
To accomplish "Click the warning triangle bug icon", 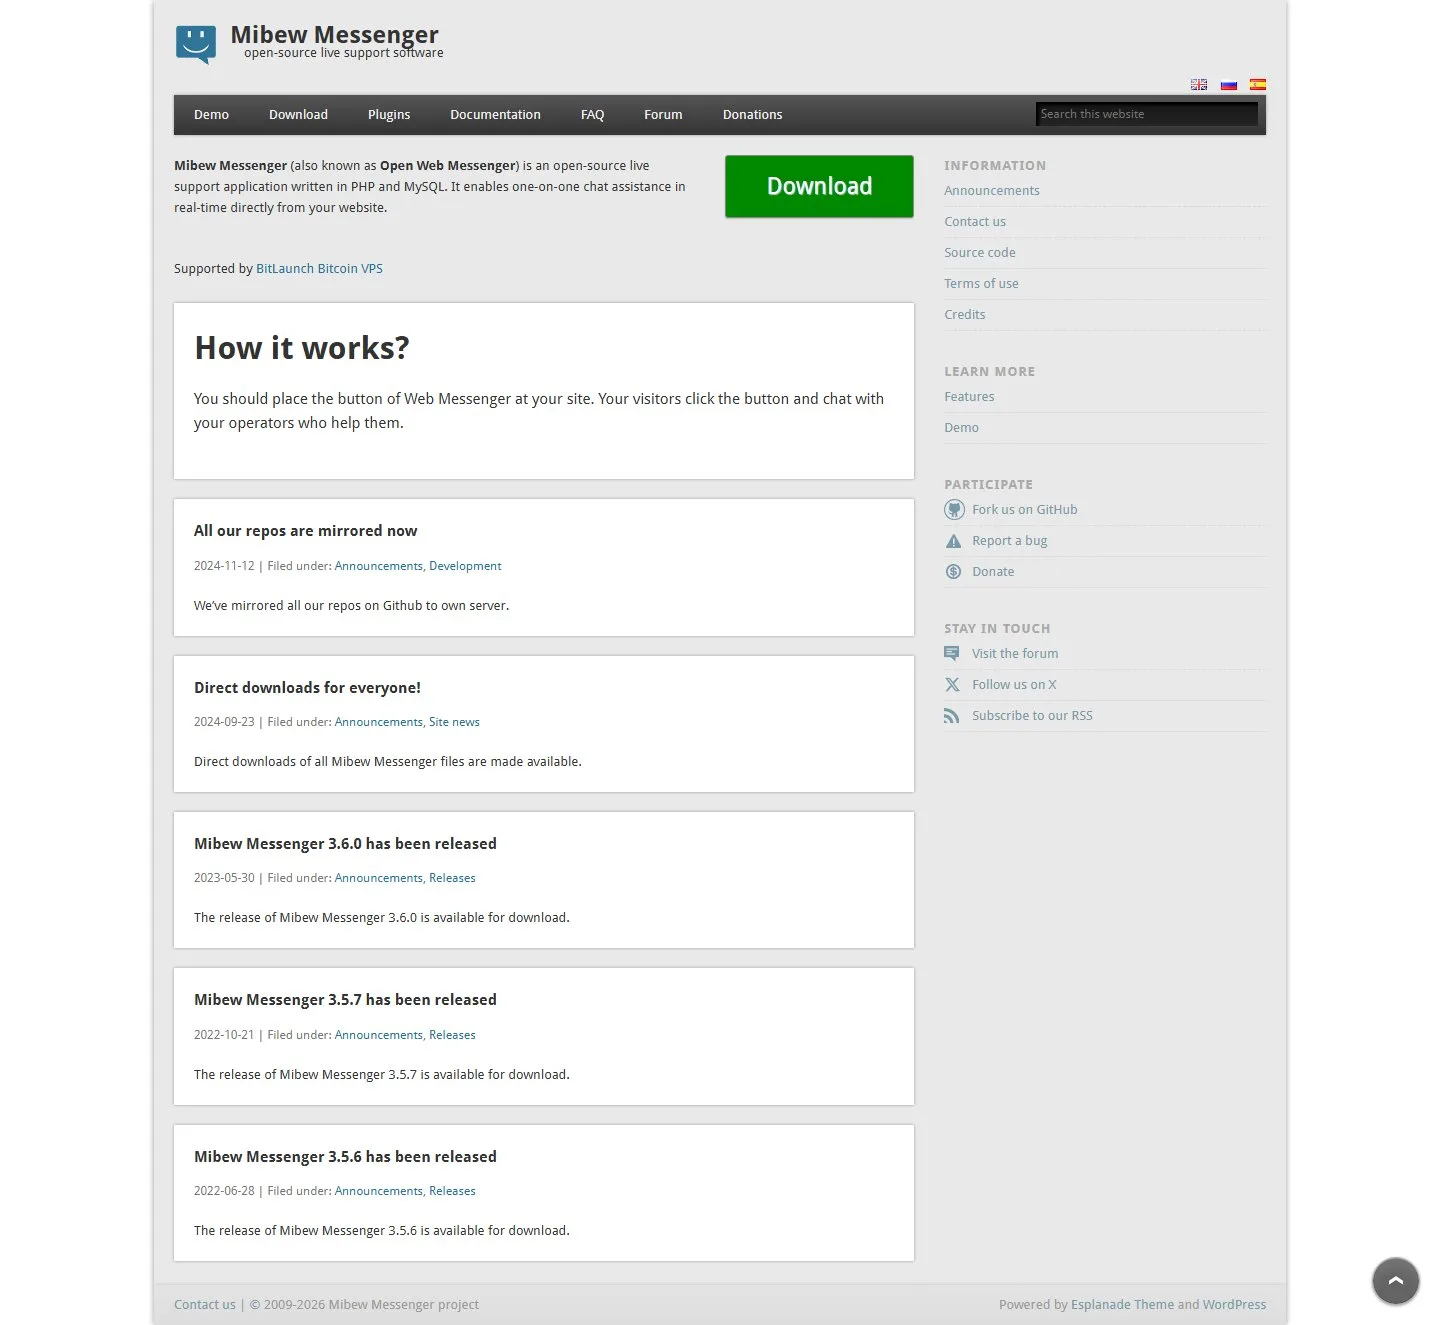I will click(x=954, y=541).
